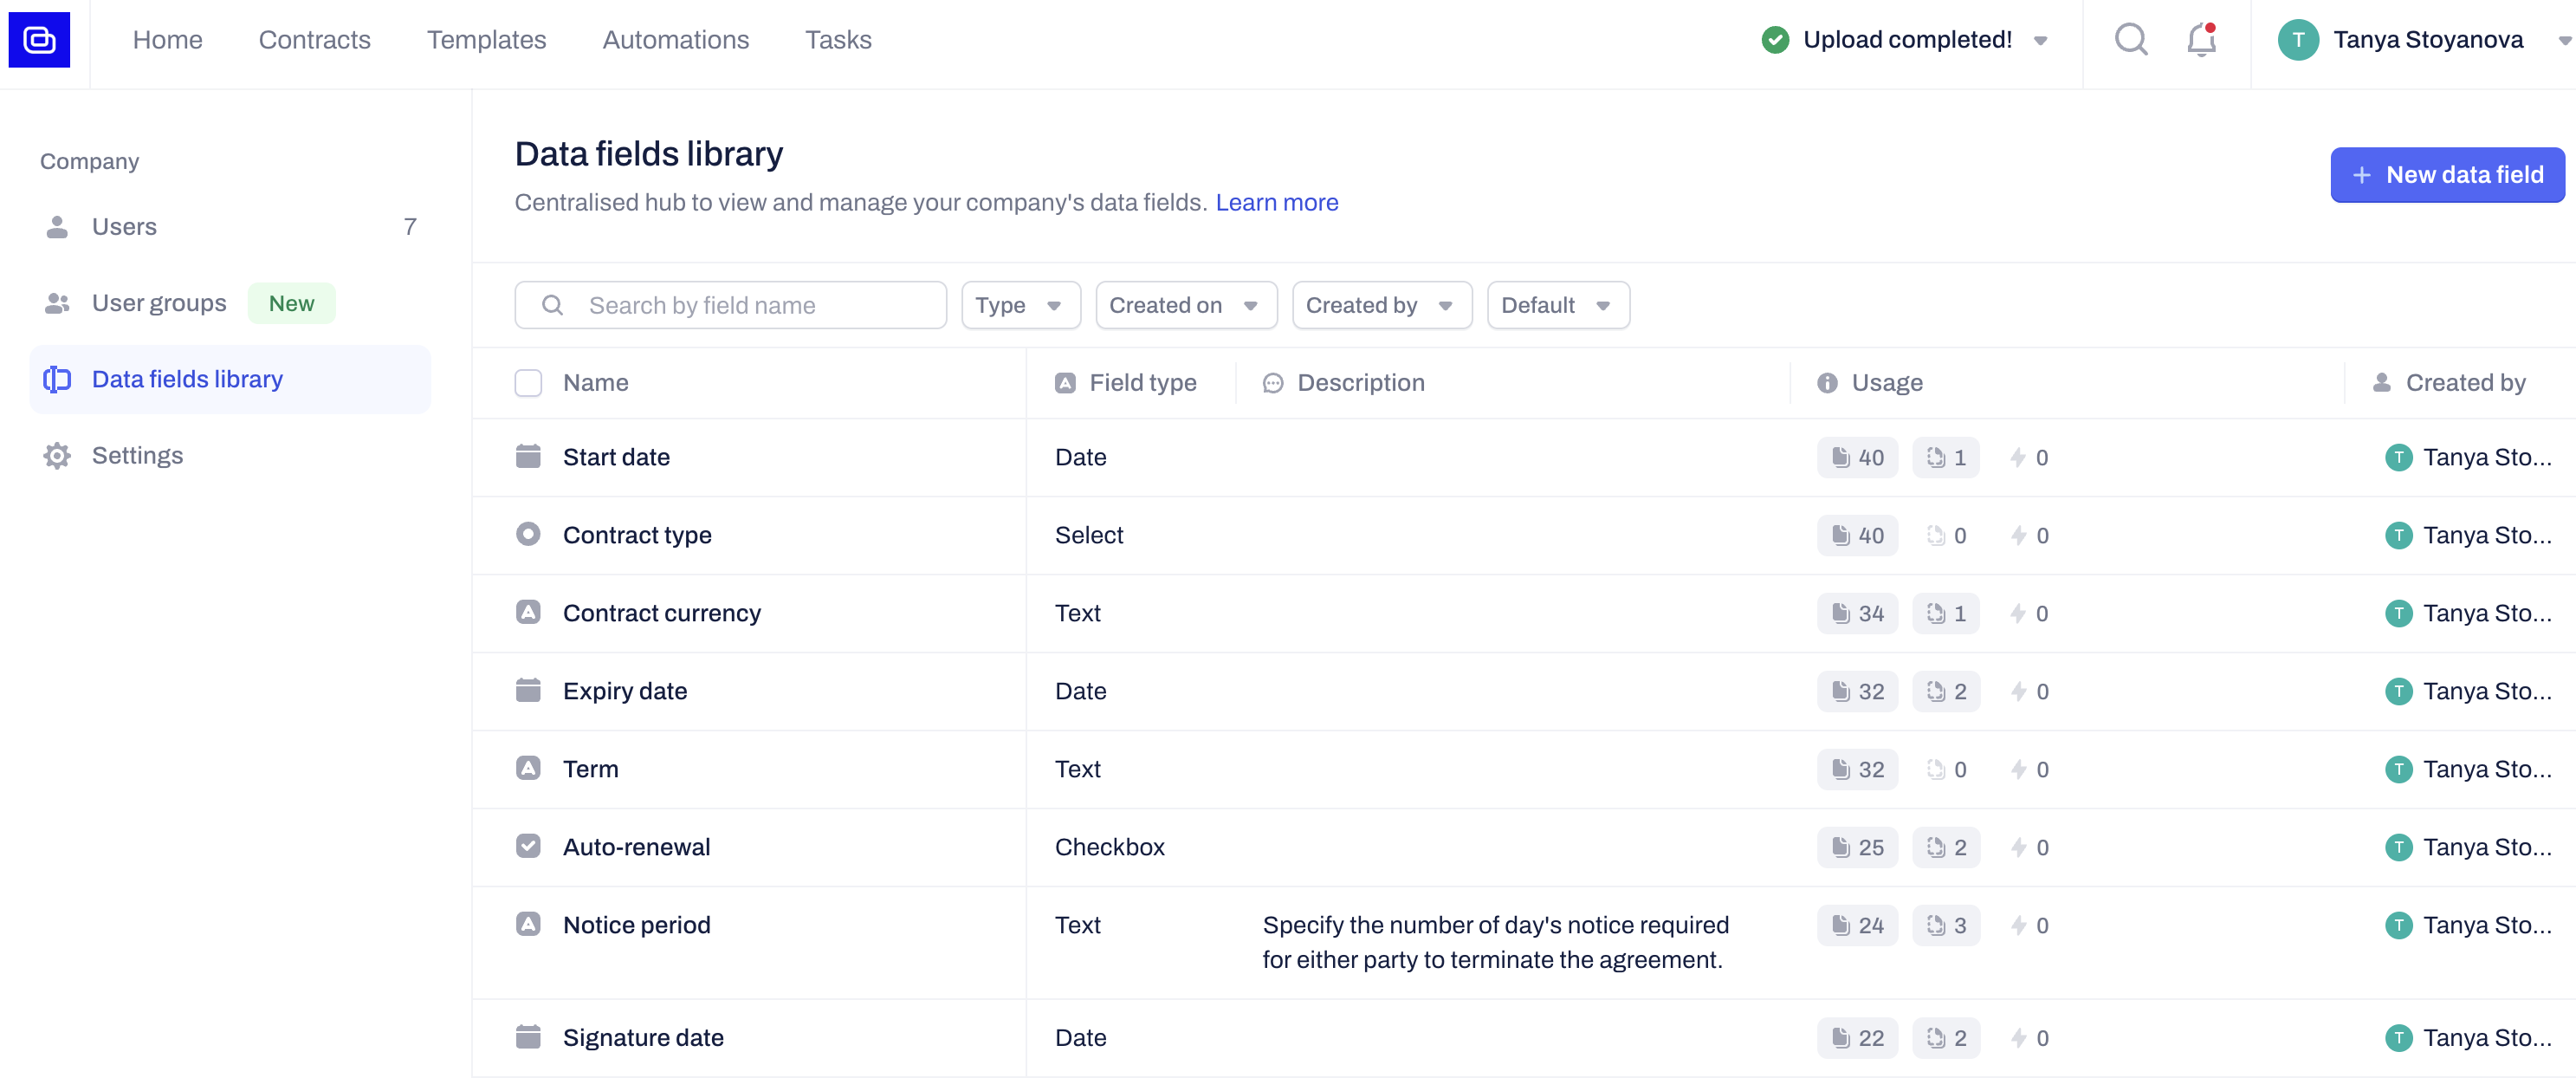Focus the Search by field name box
The width and height of the screenshot is (2576, 1078).
730,305
